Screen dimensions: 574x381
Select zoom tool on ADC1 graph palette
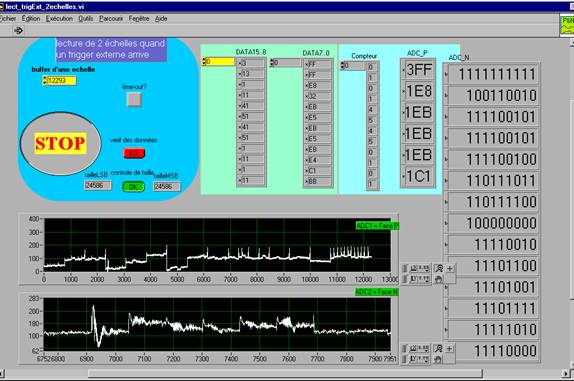(438, 269)
